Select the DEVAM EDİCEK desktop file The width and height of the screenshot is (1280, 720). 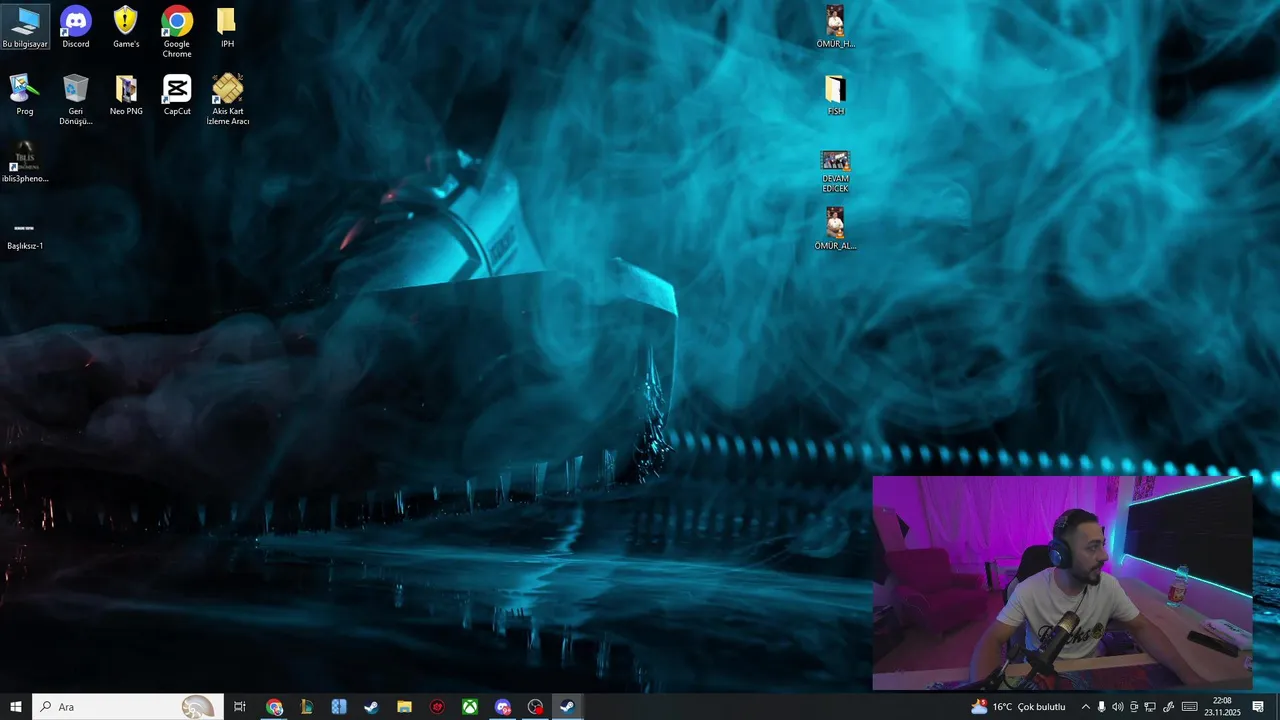835,172
